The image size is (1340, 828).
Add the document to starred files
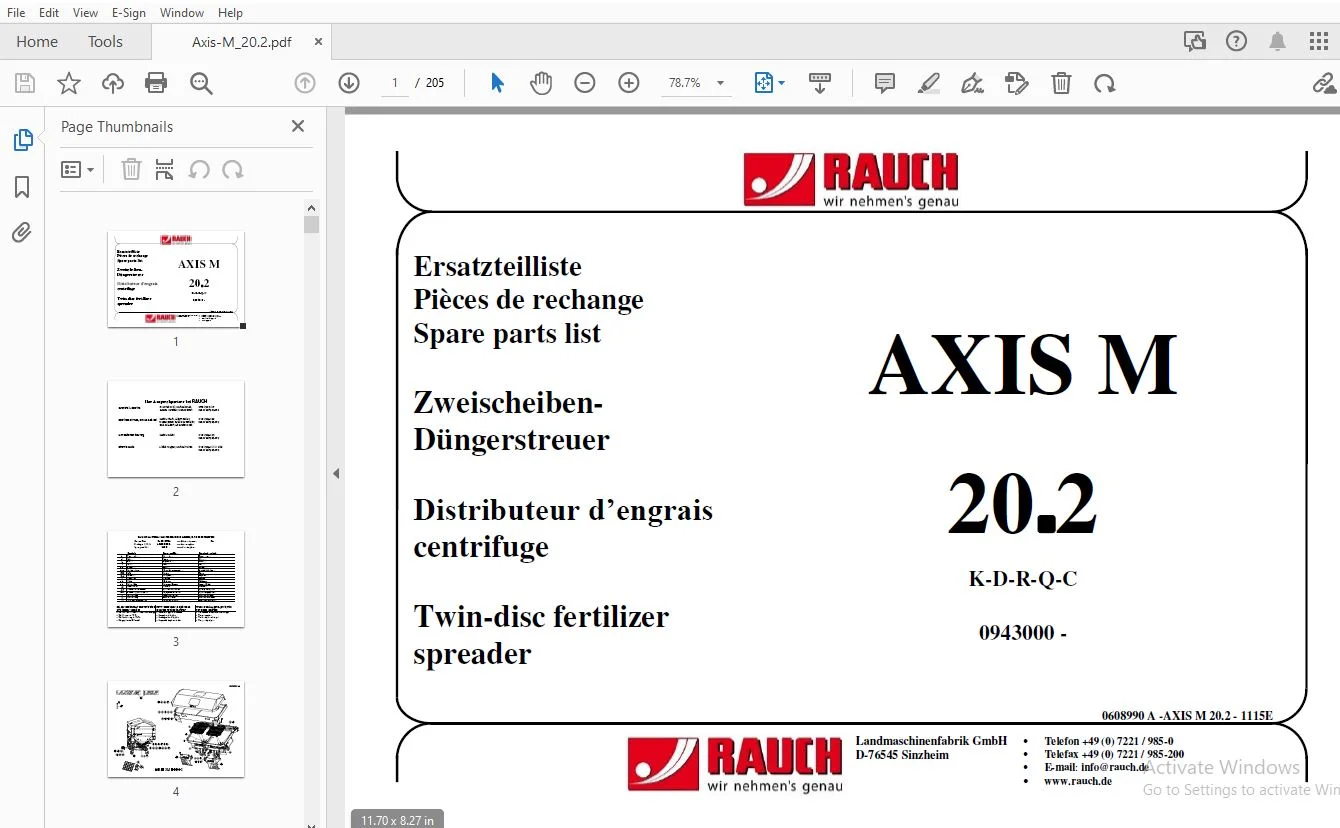(69, 83)
